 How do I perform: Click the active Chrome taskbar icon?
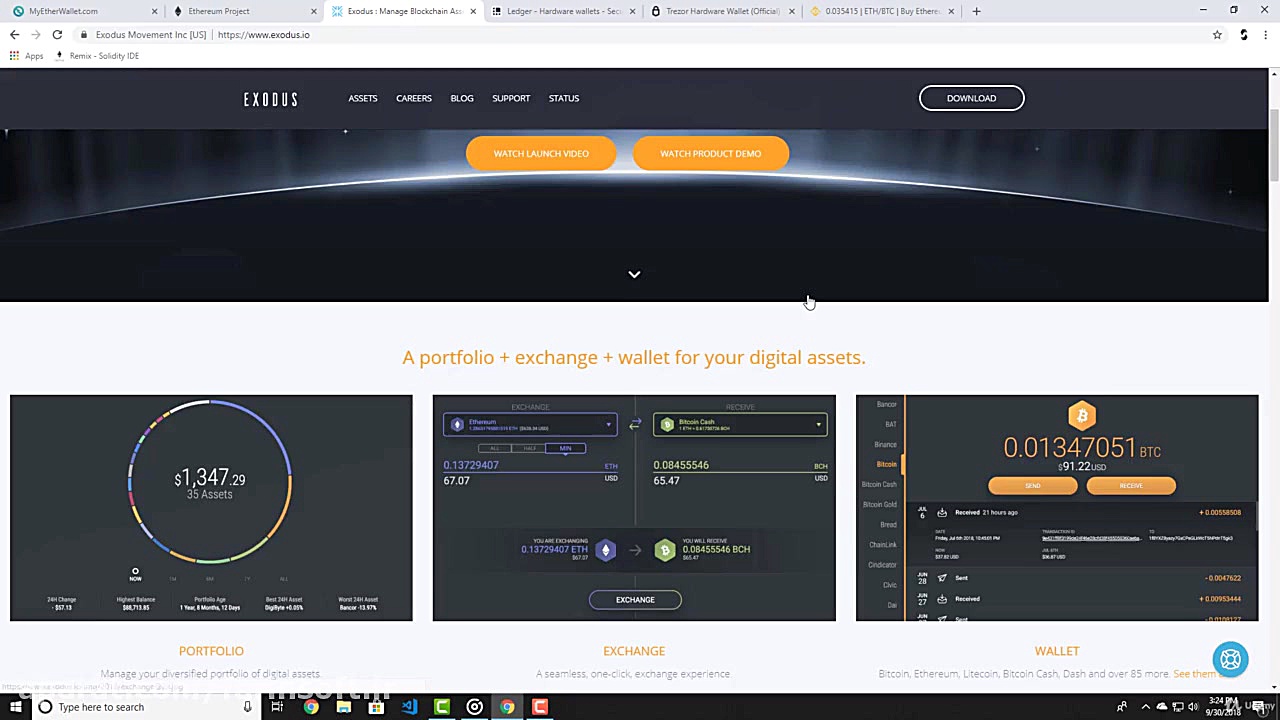pos(508,707)
